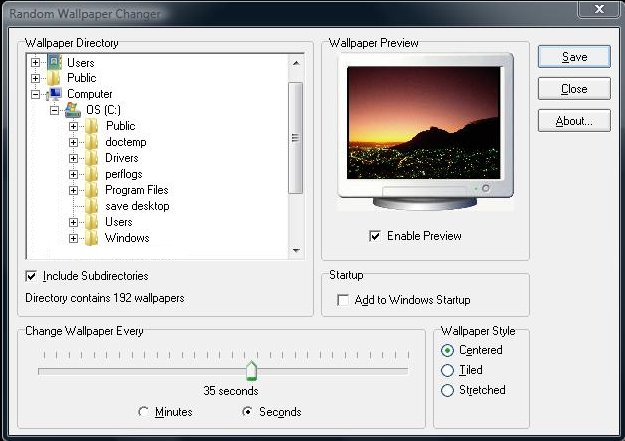Select the Drivers folder icon
This screenshot has height=441, width=625.
(91, 158)
